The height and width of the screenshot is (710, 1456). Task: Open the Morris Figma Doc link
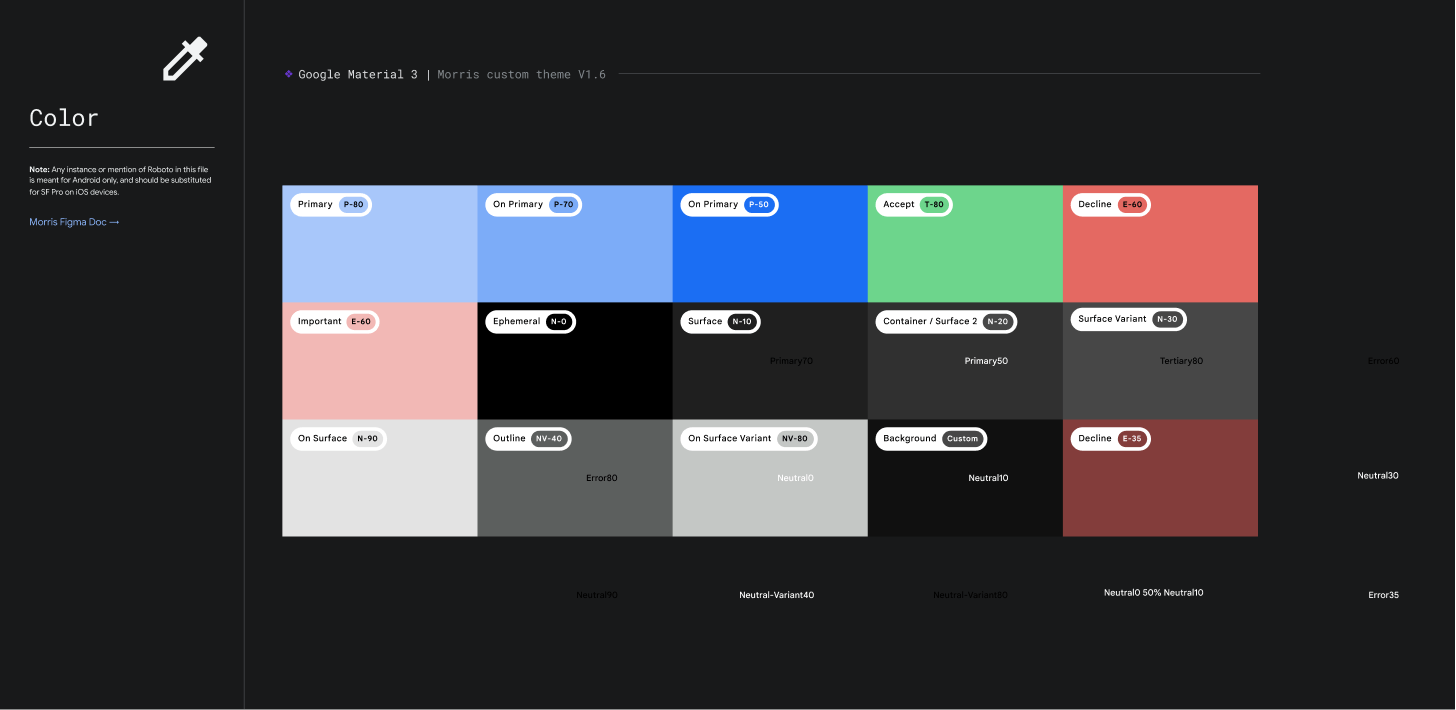[x=74, y=222]
